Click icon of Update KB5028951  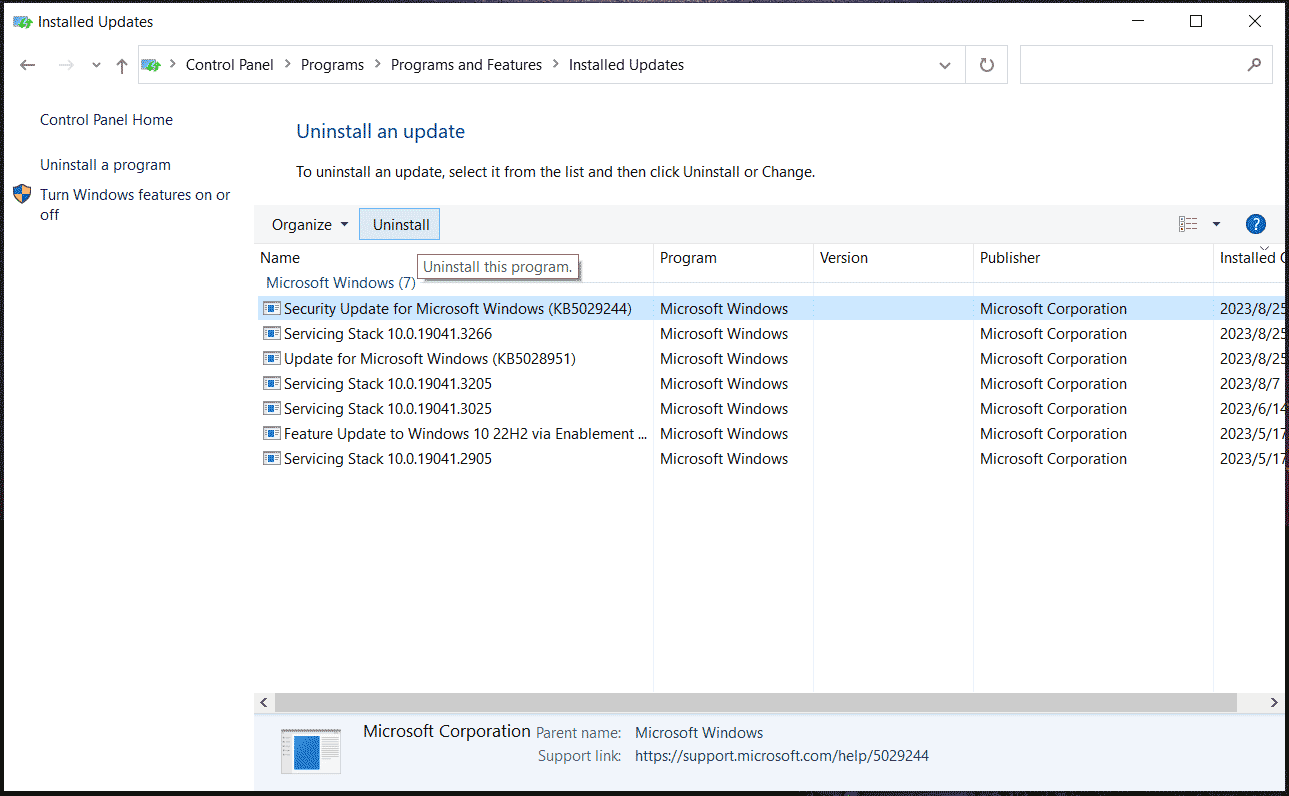[x=271, y=358]
